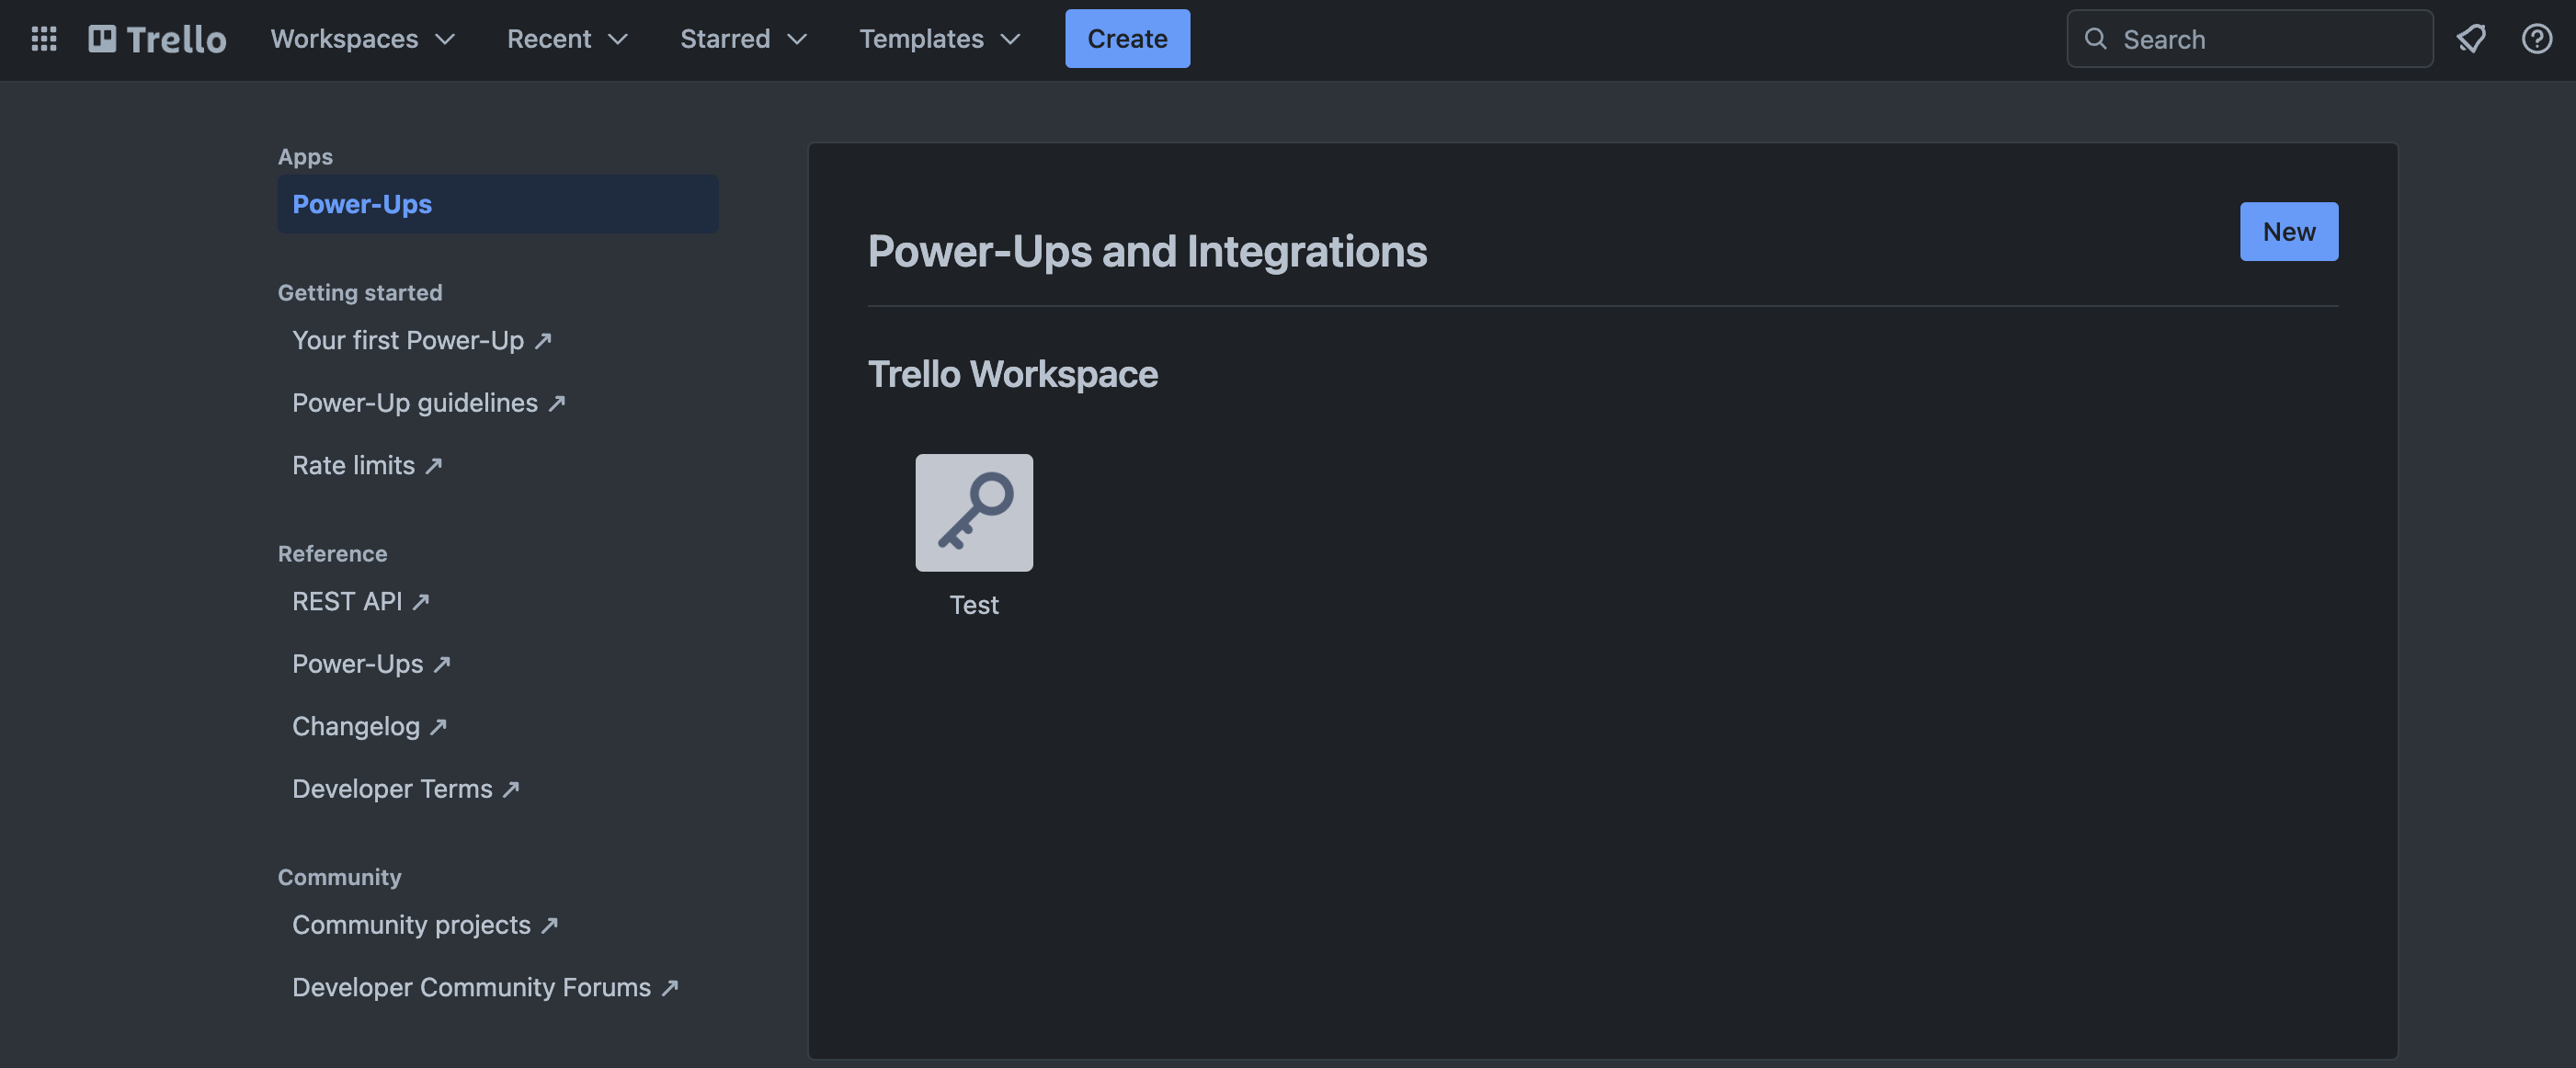Screen dimensions: 2576x1068
Task: Expand the Workspaces dropdown
Action: tap(362, 39)
